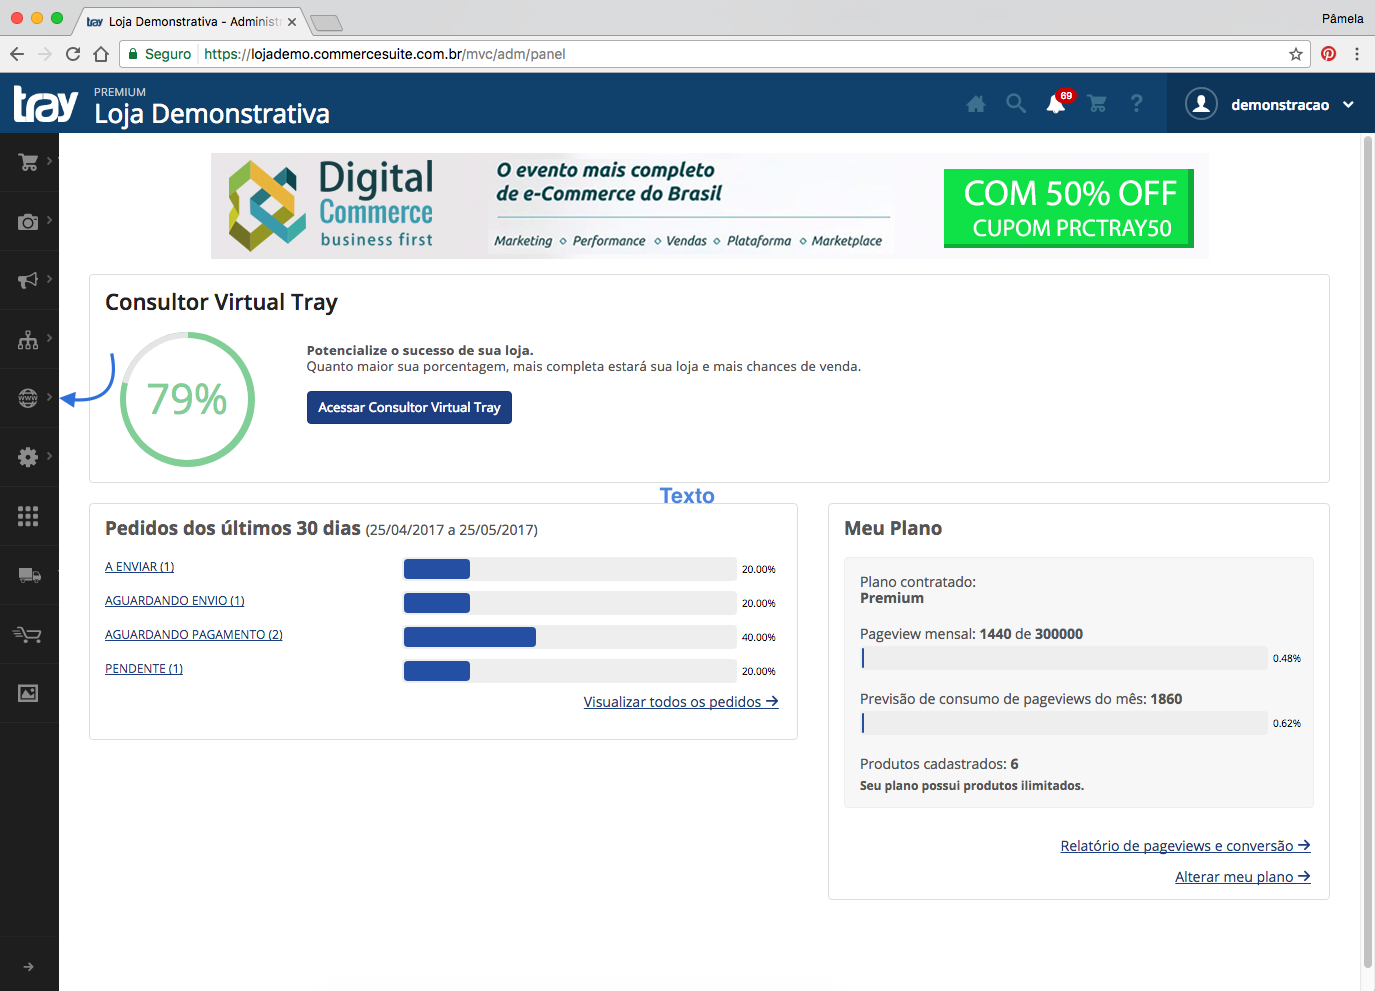
Task: Click the Pâmela profile name
Action: tap(1342, 18)
